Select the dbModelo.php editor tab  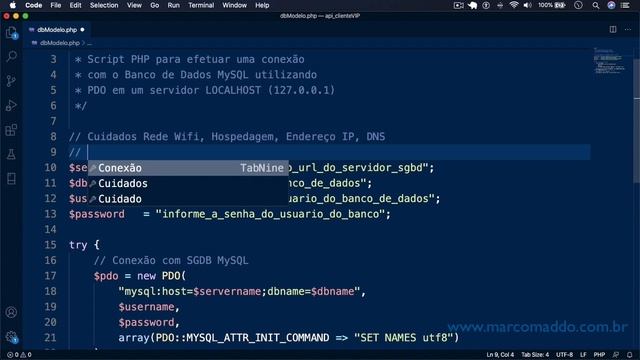tap(56, 29)
